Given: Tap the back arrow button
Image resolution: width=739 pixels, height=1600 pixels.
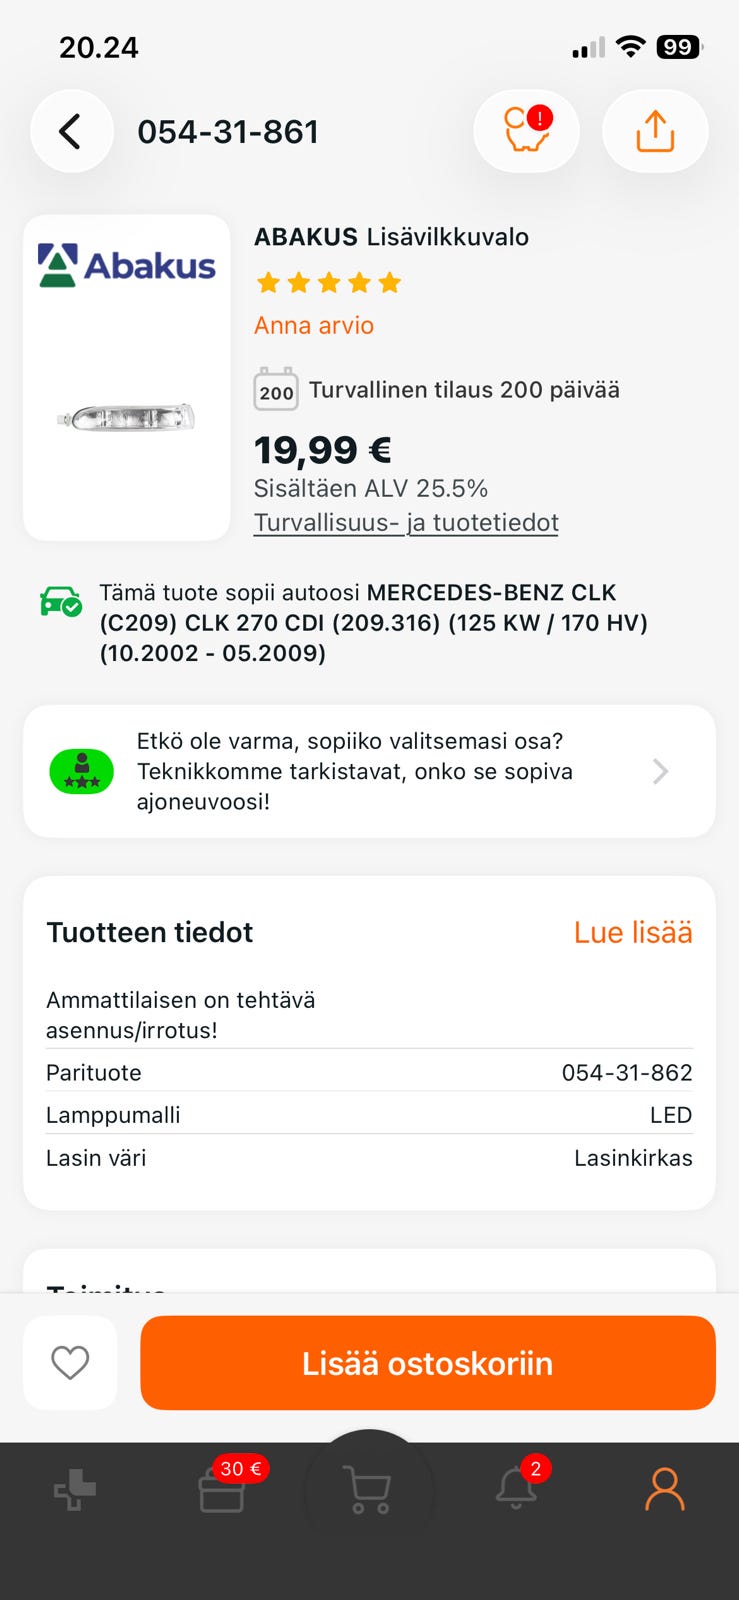Looking at the screenshot, I should coord(70,131).
